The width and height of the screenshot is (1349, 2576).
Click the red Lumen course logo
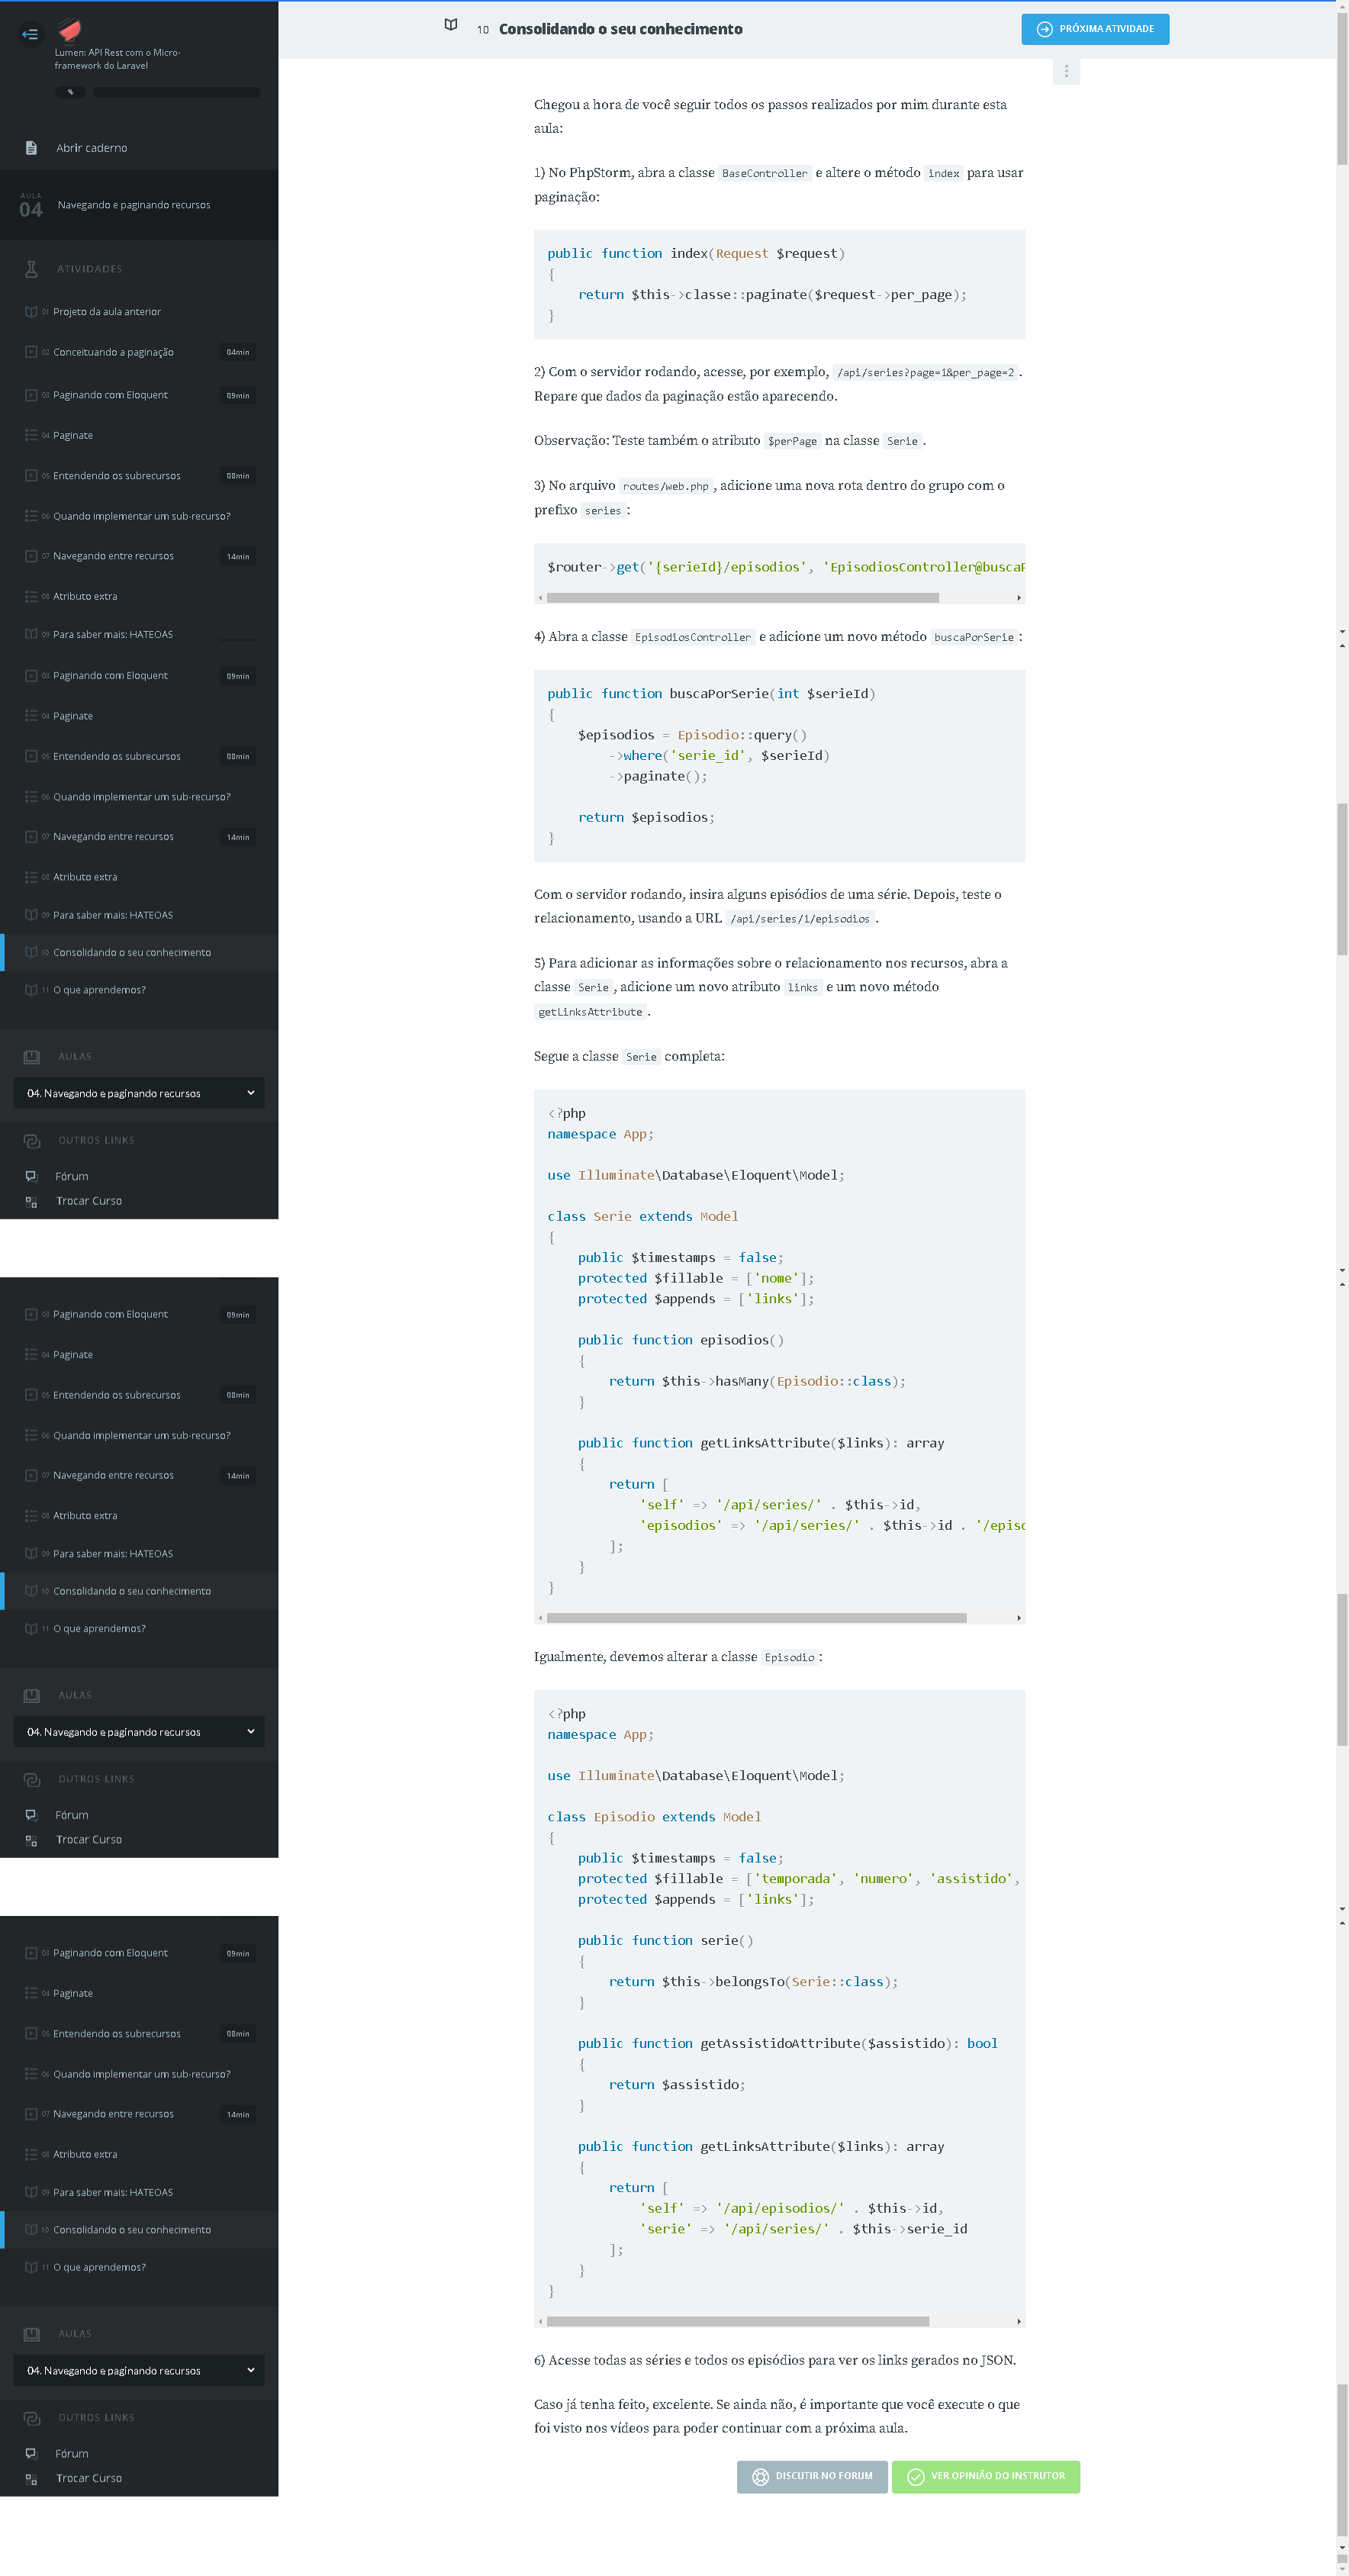[x=69, y=30]
